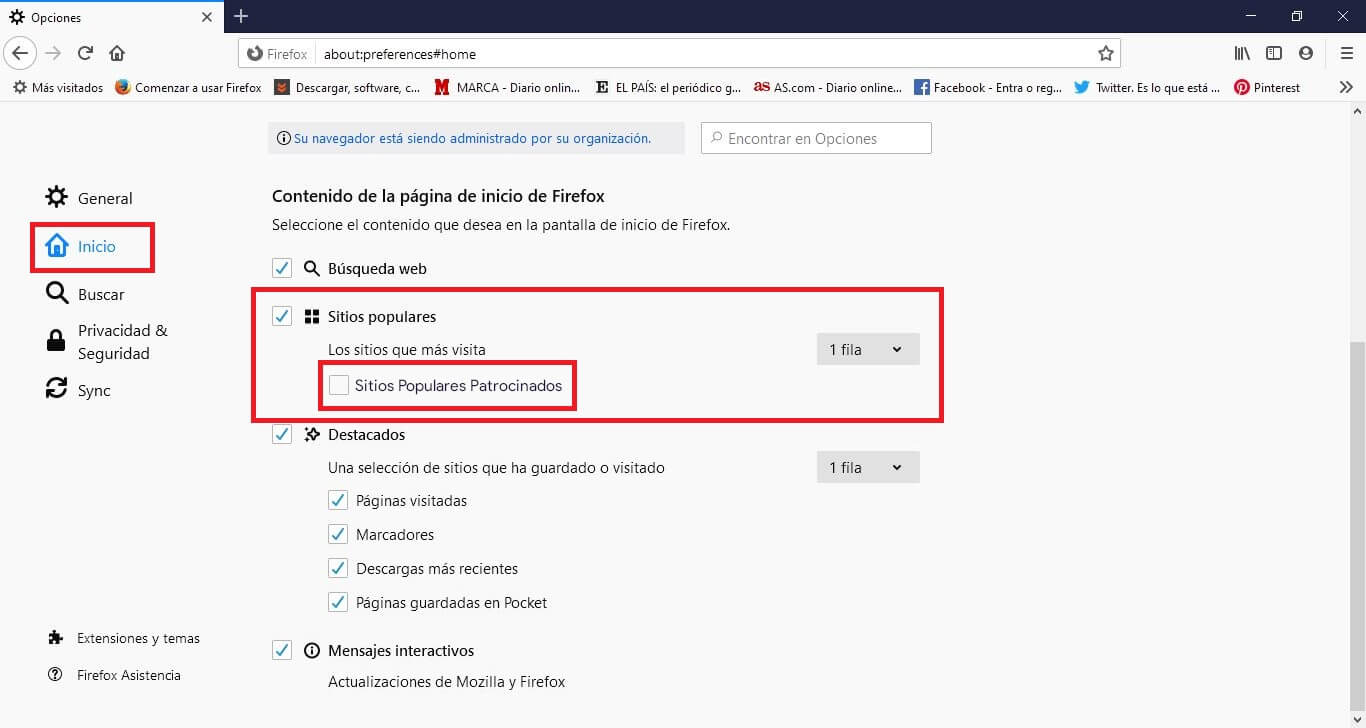Click the Destacados sparkle icon
The height and width of the screenshot is (728, 1366).
[x=311, y=435]
